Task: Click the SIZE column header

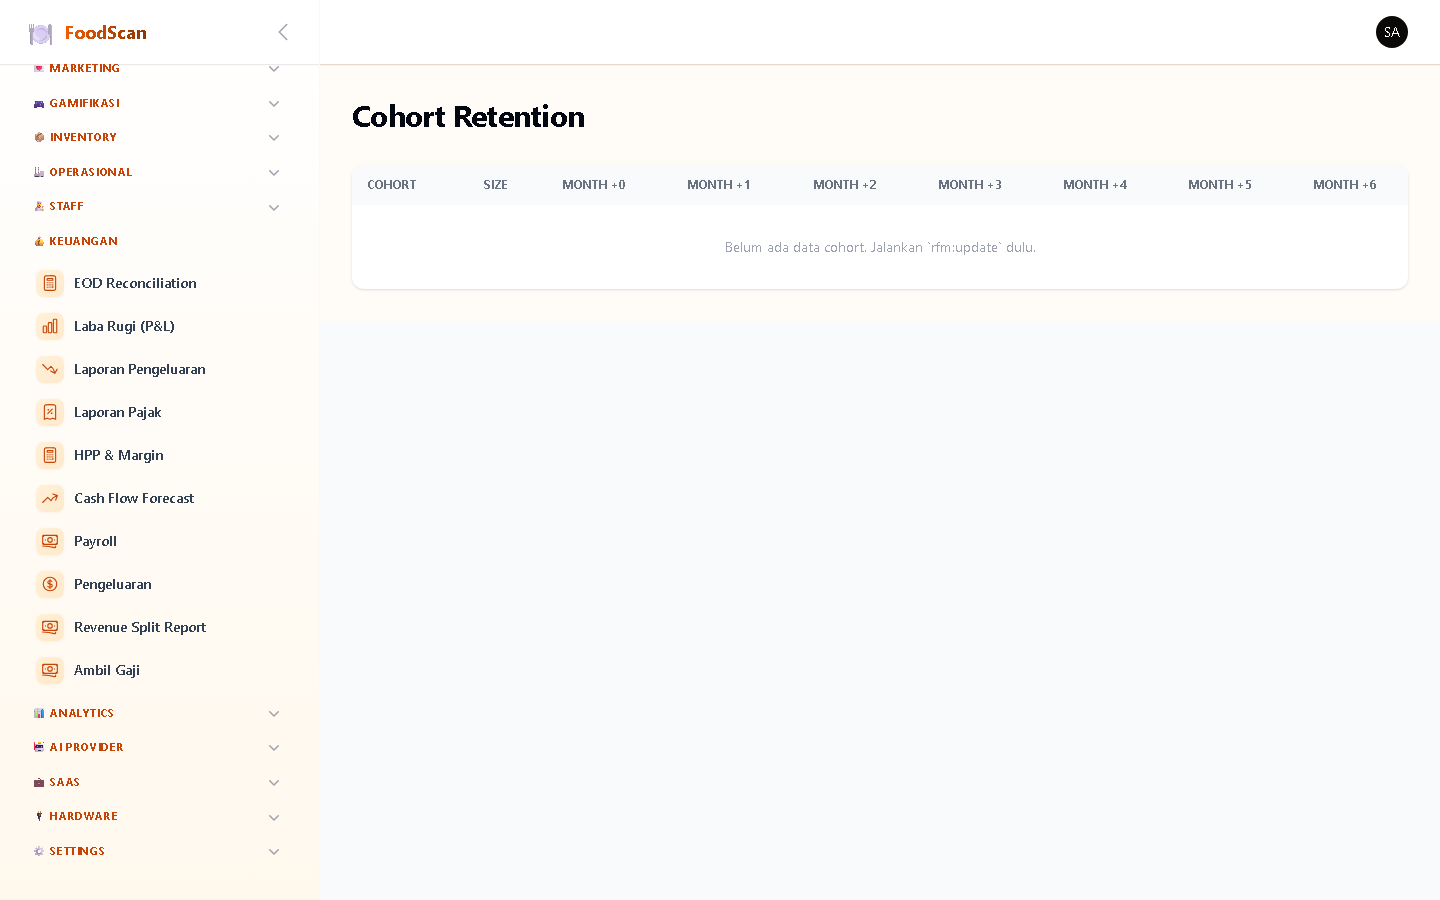Action: (495, 185)
